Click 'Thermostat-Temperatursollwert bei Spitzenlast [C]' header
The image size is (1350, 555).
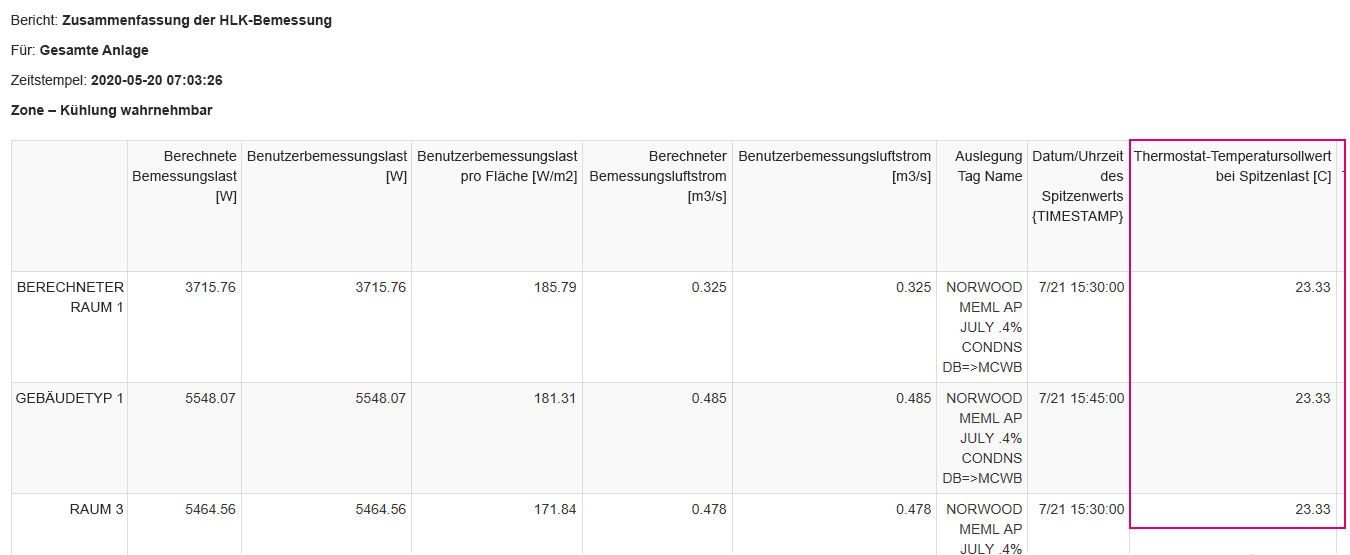click(1232, 166)
